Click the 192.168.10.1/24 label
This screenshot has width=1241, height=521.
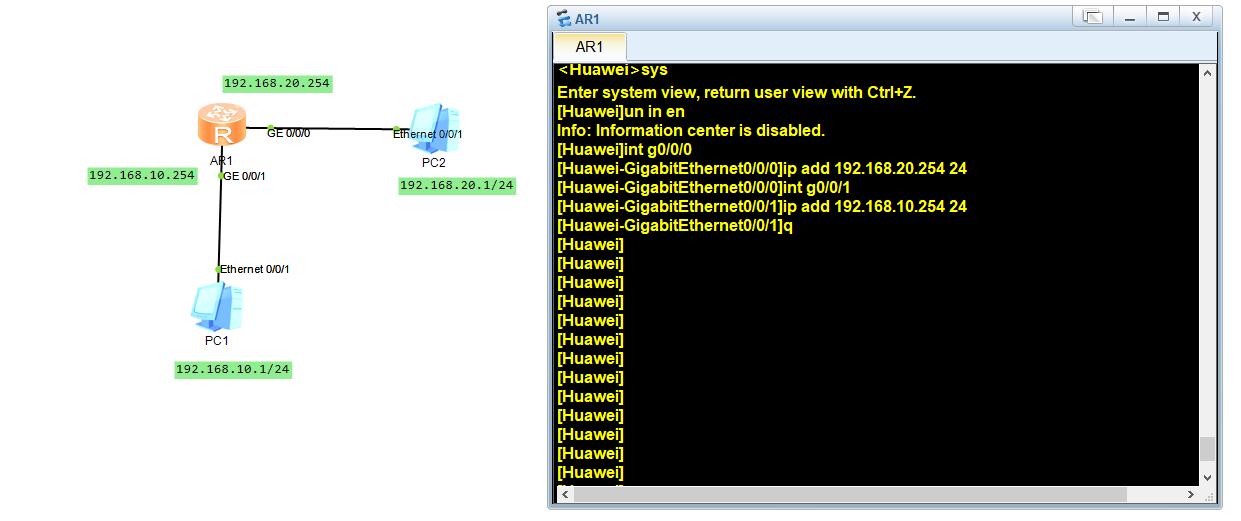pos(233,369)
